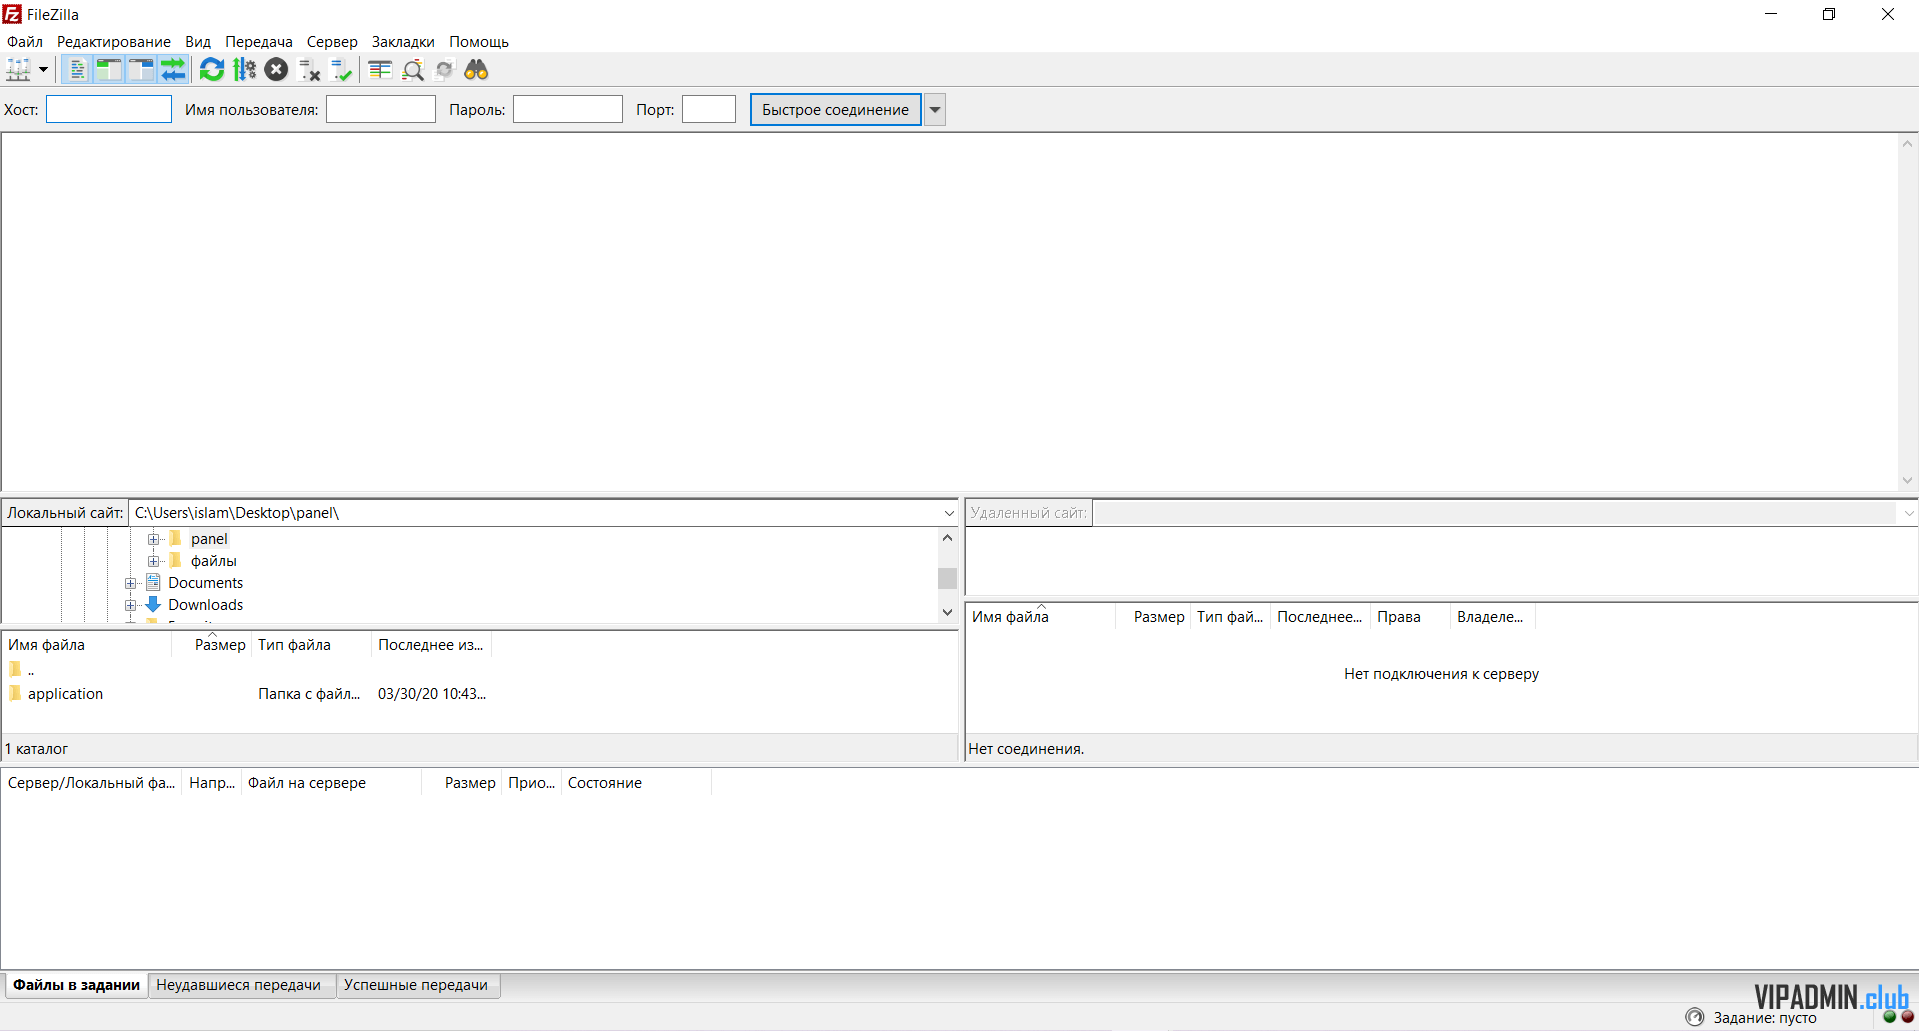Open the Site Manager dropdown arrow
Screen dimensions: 1919x1031
pos(43,70)
